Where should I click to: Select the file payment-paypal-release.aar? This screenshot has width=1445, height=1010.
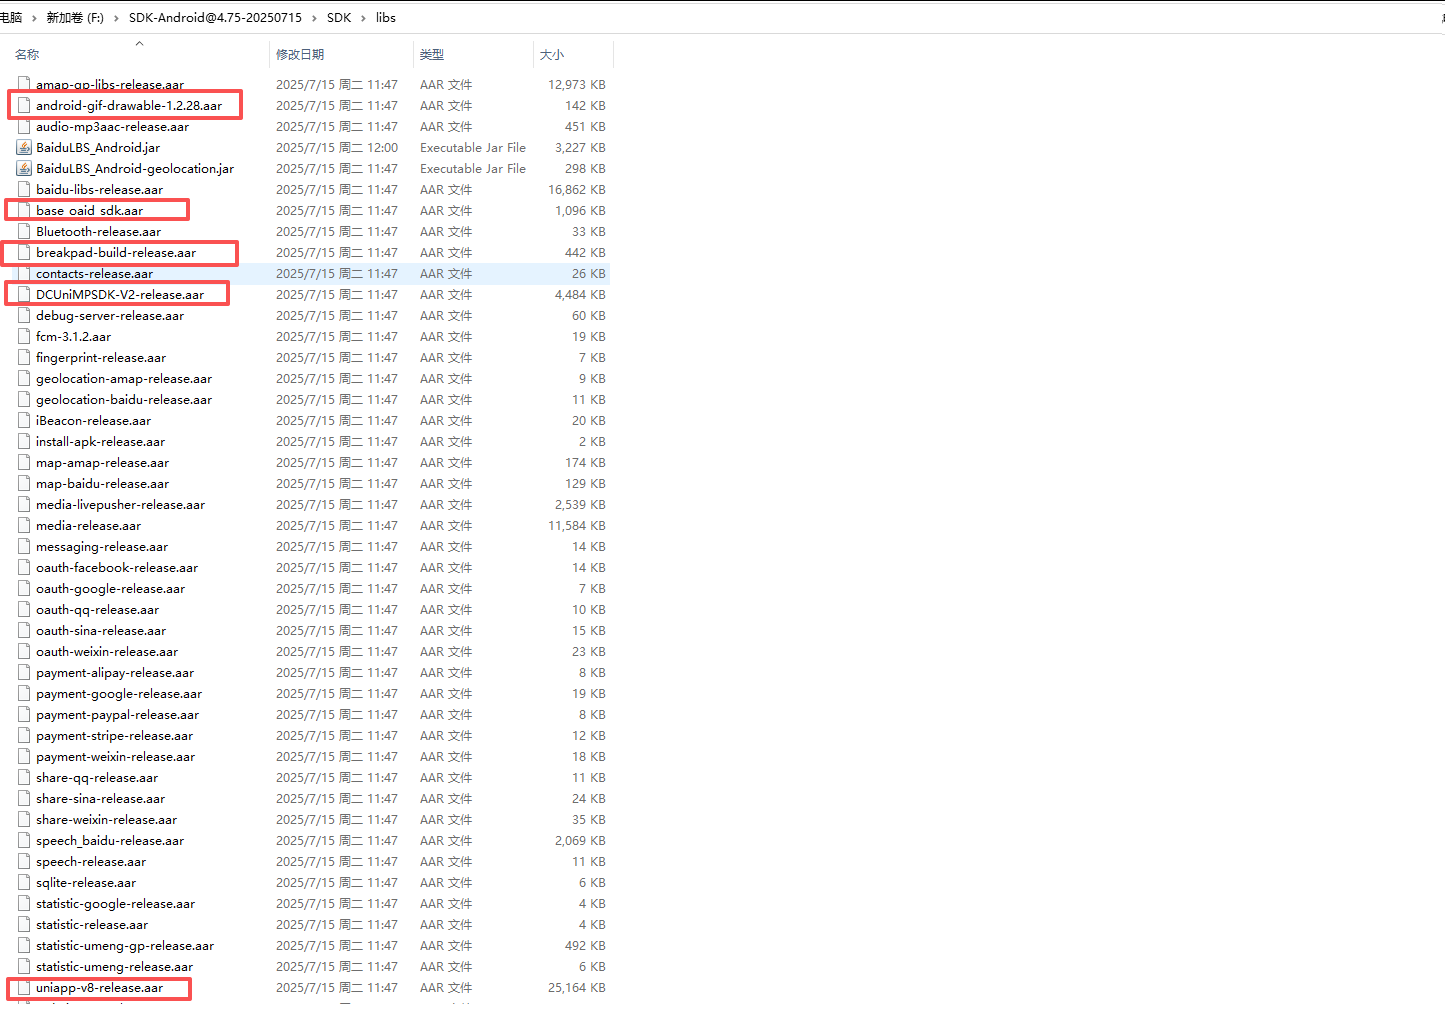[117, 715]
